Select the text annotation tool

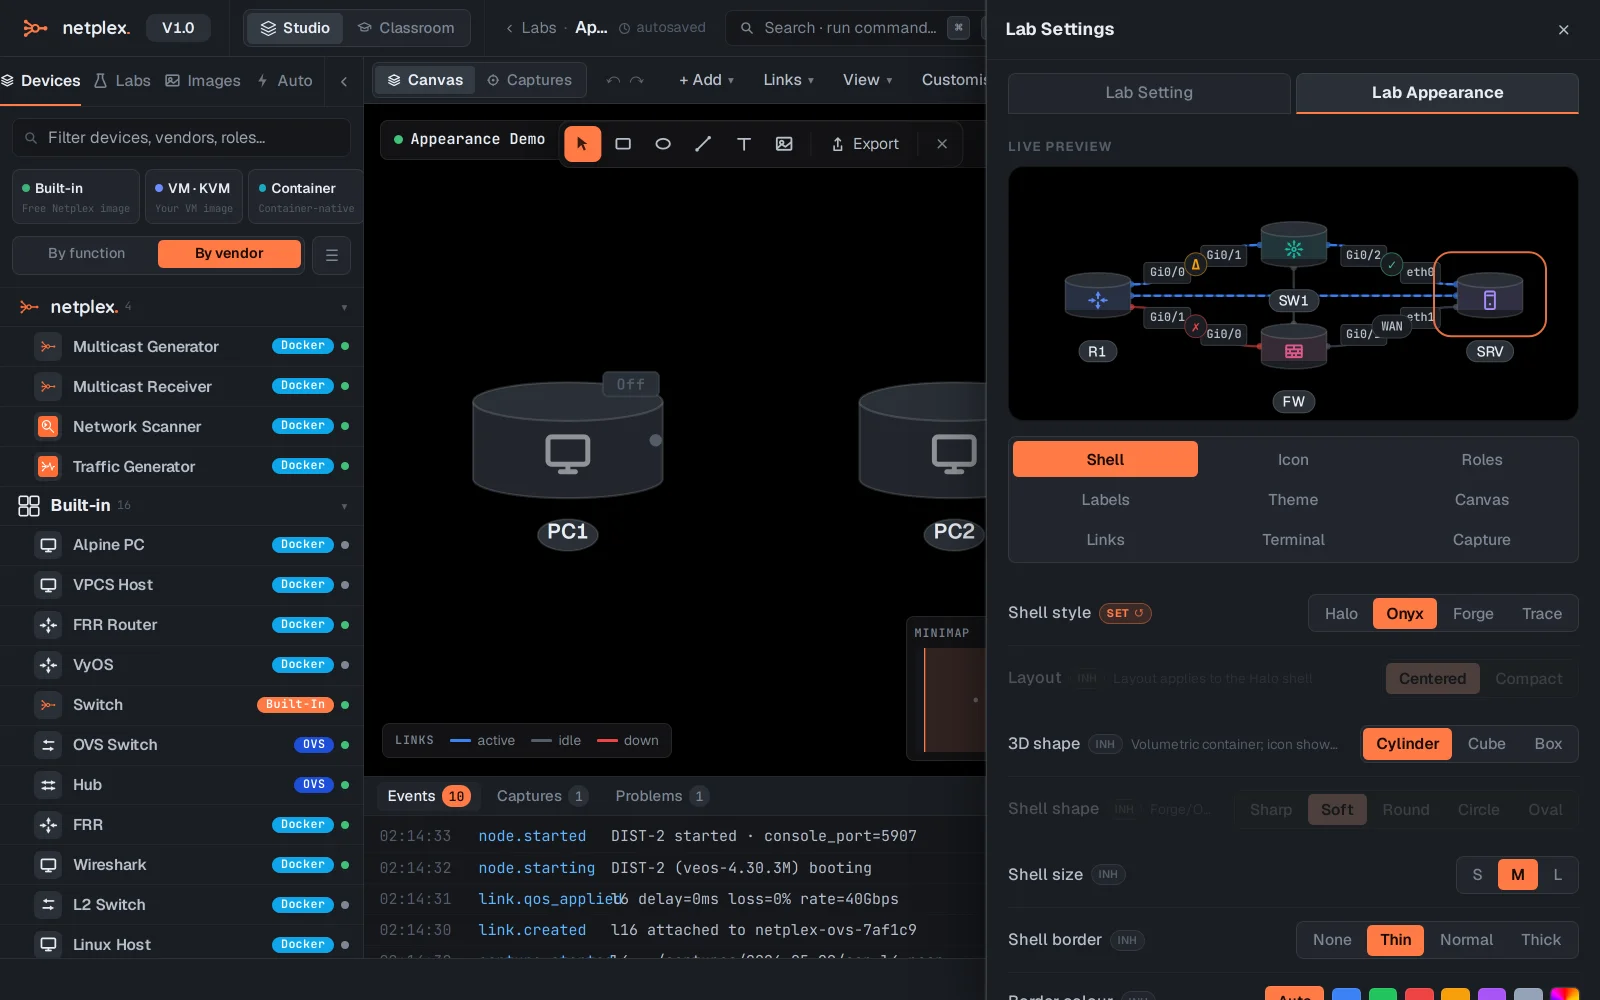[744, 144]
